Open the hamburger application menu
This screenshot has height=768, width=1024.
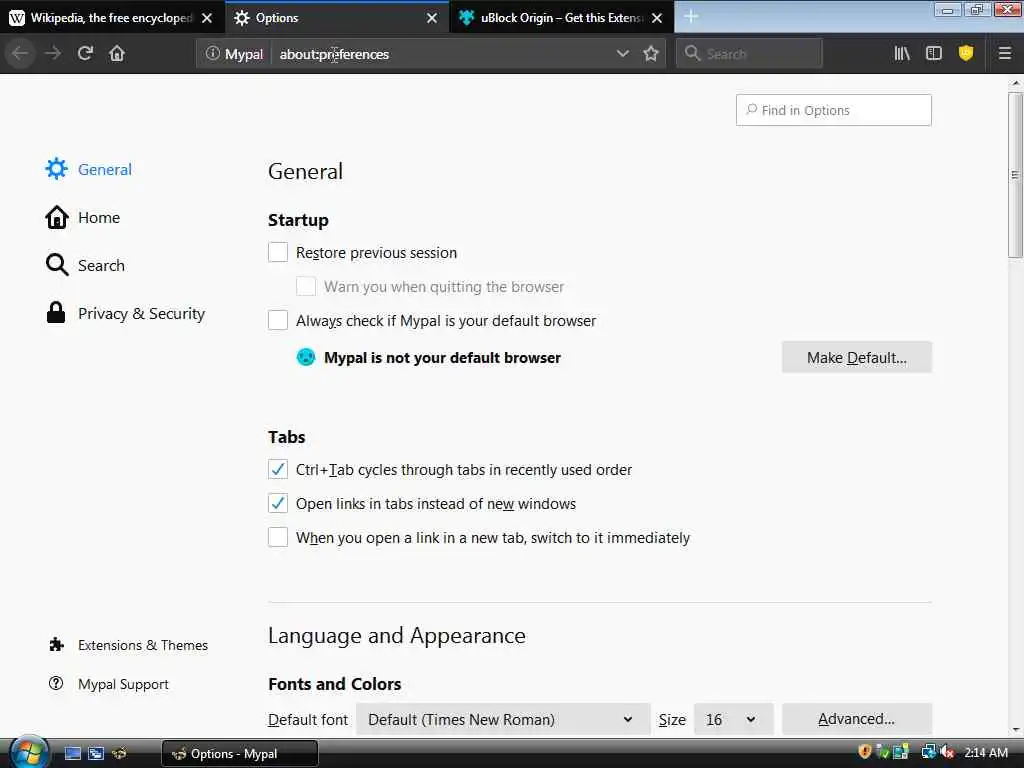click(x=1005, y=54)
